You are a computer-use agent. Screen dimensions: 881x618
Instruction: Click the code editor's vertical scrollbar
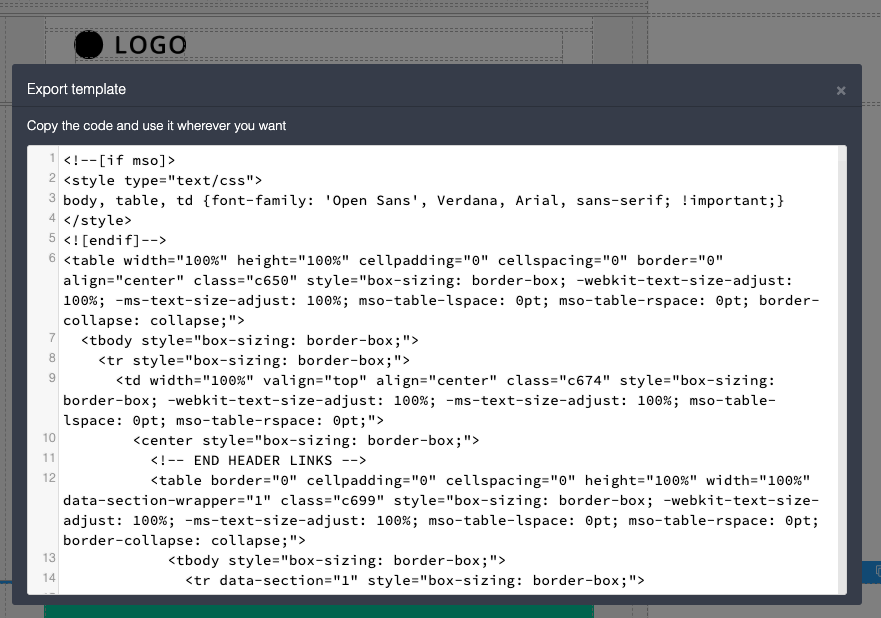(842, 370)
